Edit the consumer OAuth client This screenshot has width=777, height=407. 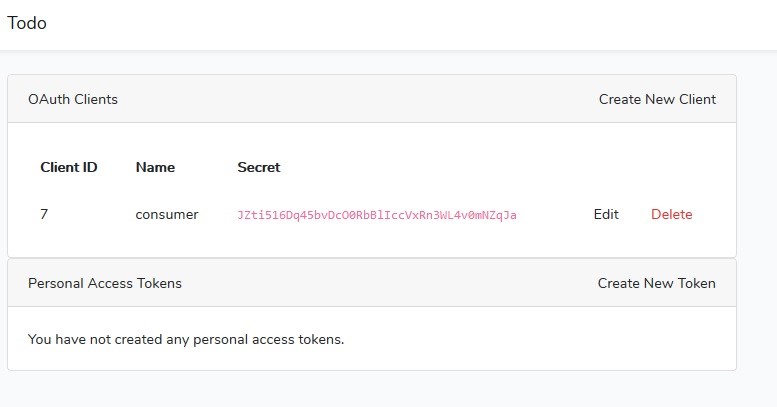[x=606, y=214]
